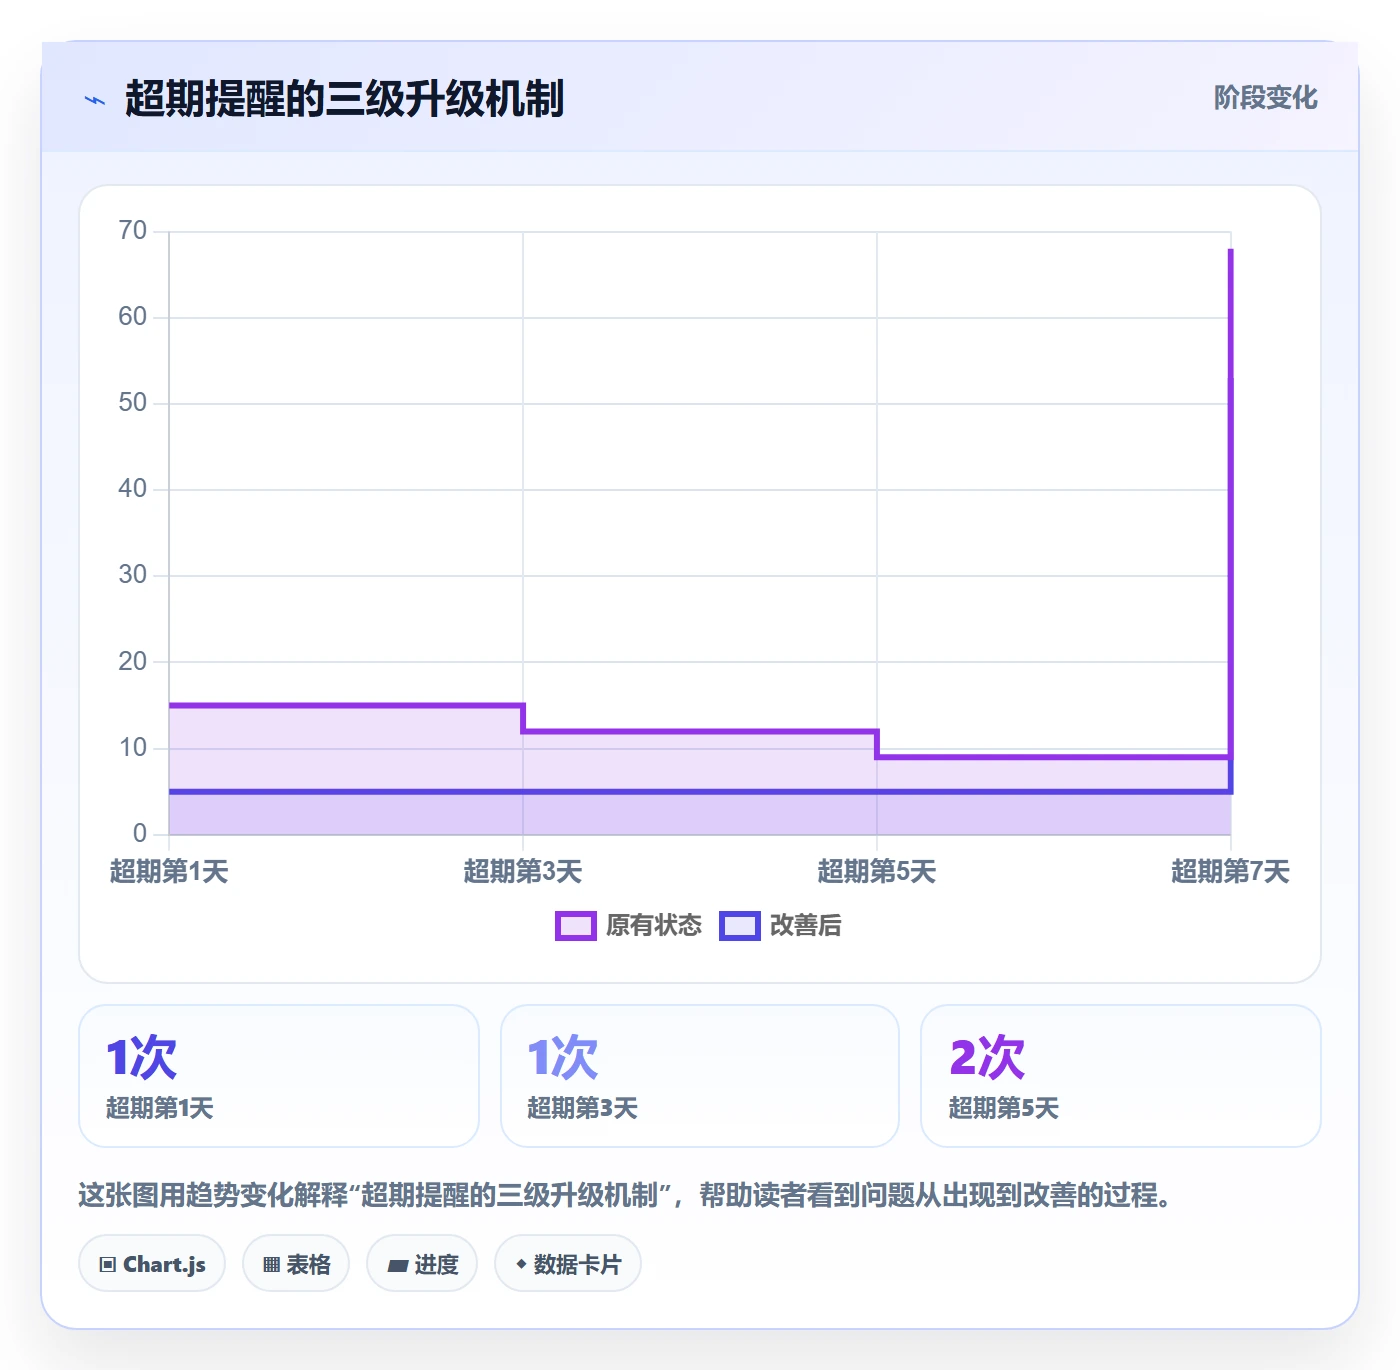Screen dimensions: 1400x1370
Task: Open the 超期第3天 stat card
Action: [x=700, y=1076]
